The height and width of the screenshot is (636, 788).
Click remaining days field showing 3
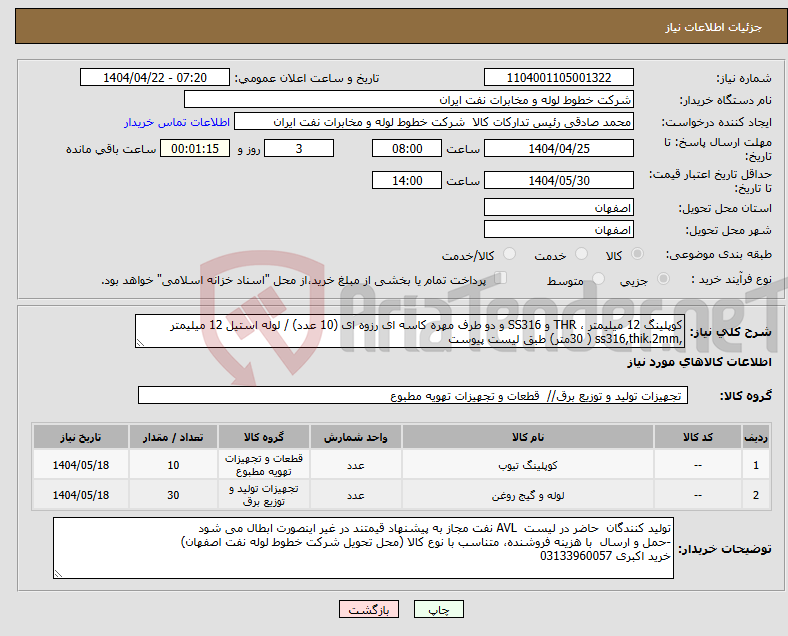pos(299,148)
